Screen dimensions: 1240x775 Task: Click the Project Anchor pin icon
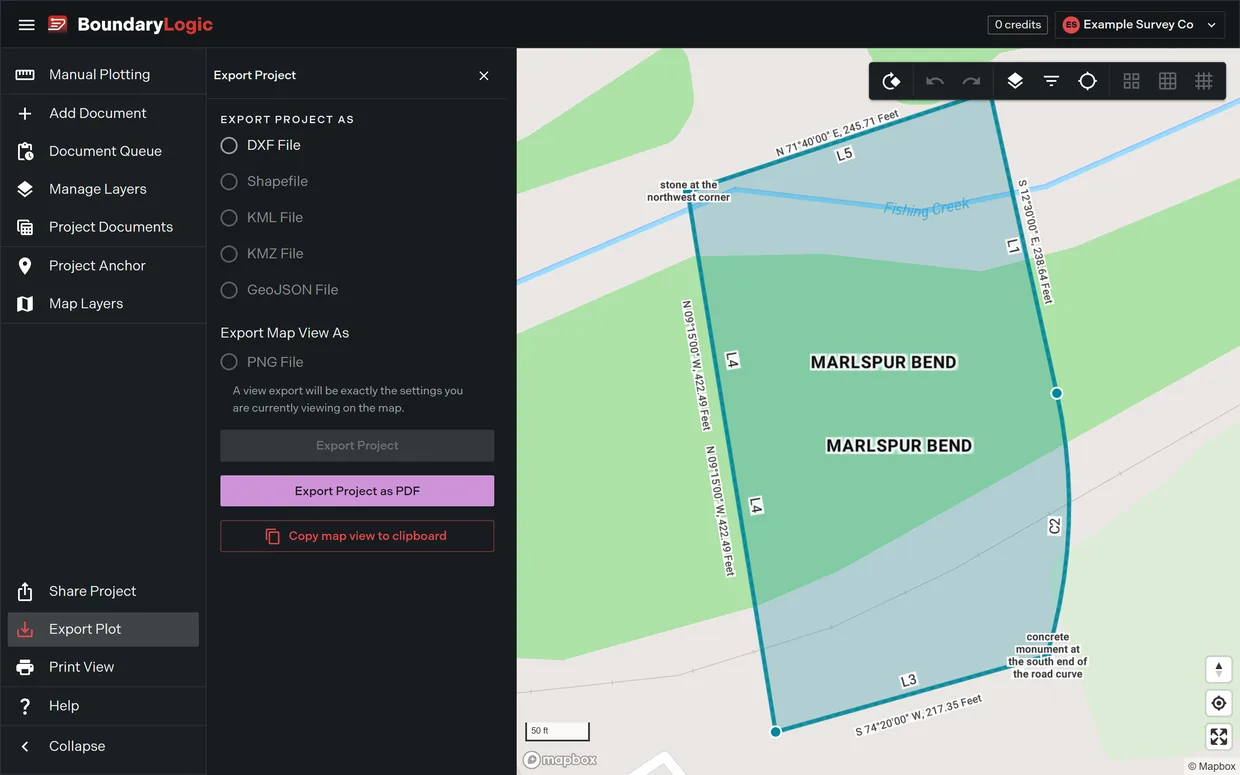pyautogui.click(x=26, y=265)
